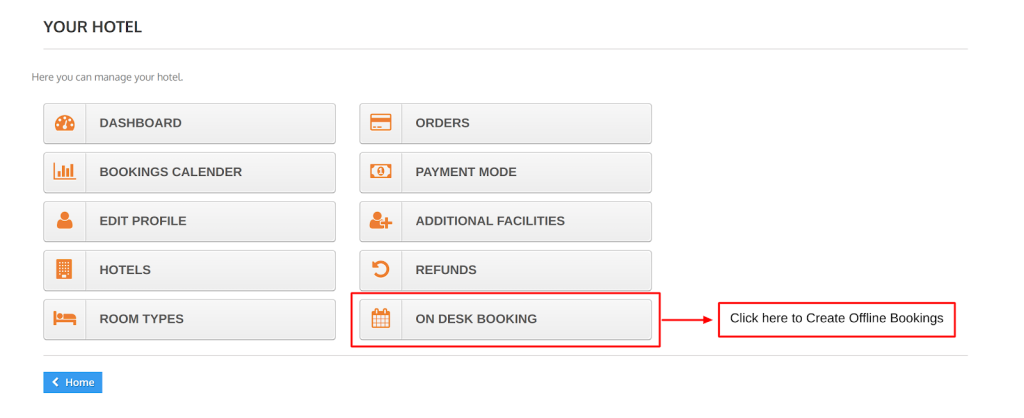Screen dimensions: 1024x418
Task: Open the DASHBOARD menu button
Action: (189, 123)
